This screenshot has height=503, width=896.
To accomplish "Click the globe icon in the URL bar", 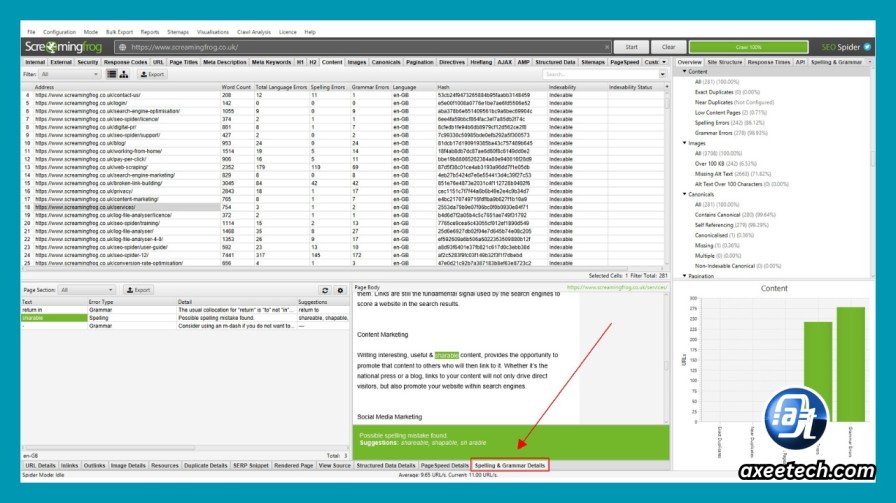I will point(122,47).
